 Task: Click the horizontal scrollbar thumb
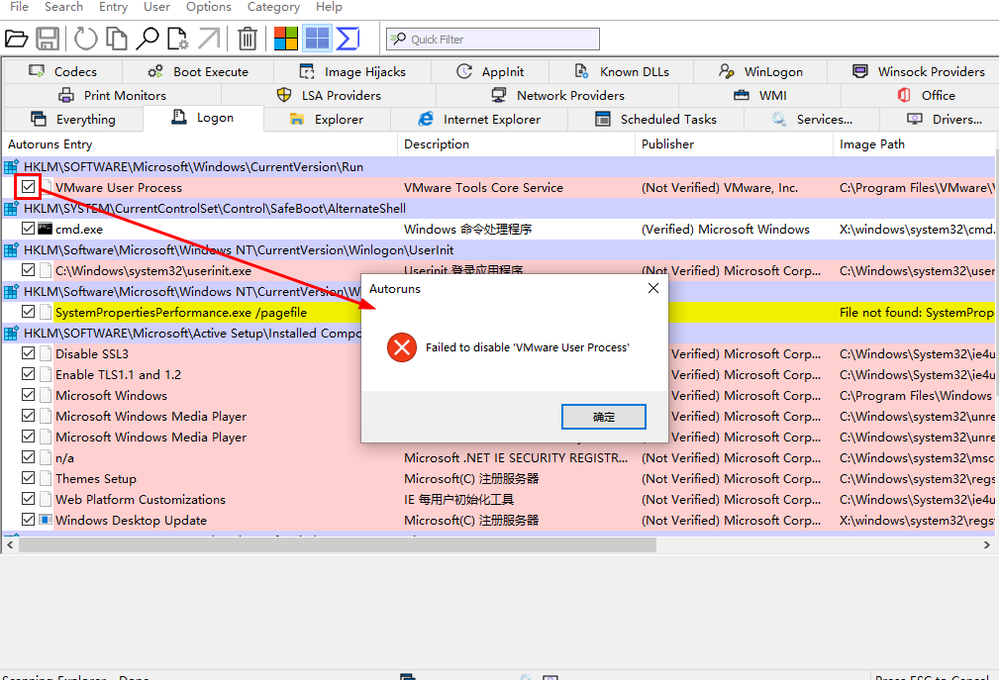tap(338, 545)
